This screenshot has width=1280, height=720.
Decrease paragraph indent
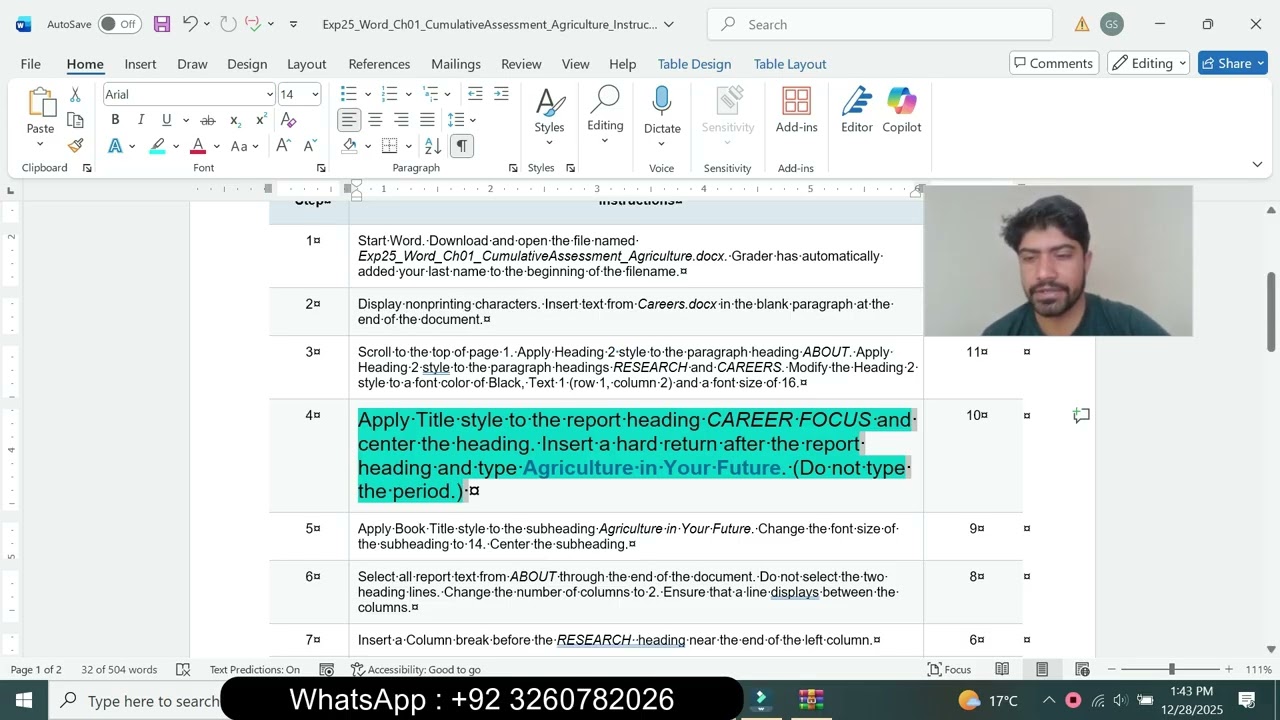pyautogui.click(x=475, y=94)
